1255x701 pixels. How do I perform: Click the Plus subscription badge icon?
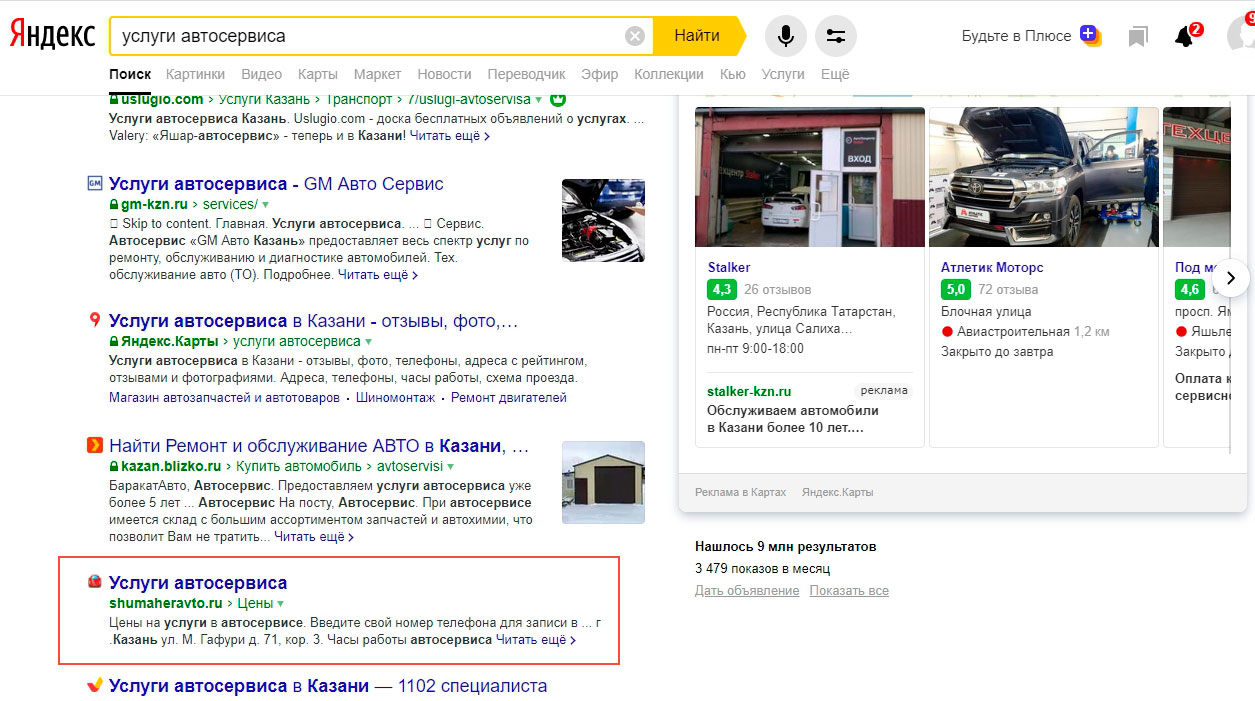pyautogui.click(x=1090, y=35)
